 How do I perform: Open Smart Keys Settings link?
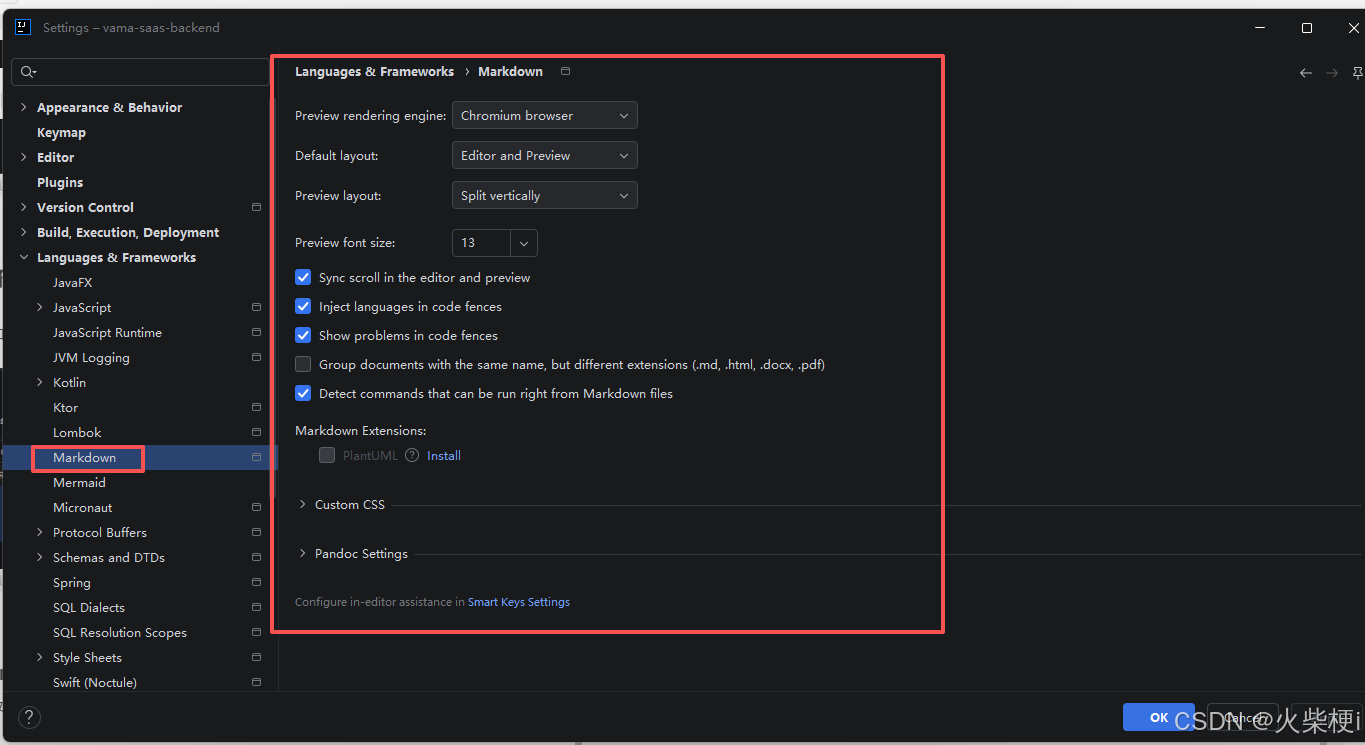[x=519, y=602]
